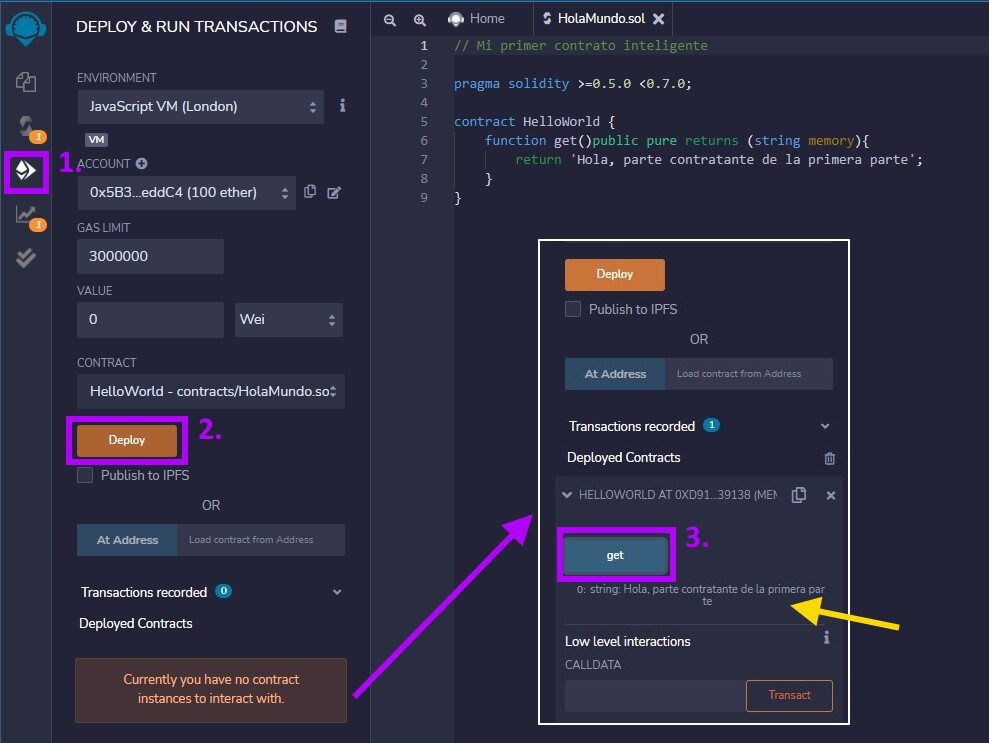Open the Solidity Compiler panel
This screenshot has height=743, width=989.
tap(26, 124)
